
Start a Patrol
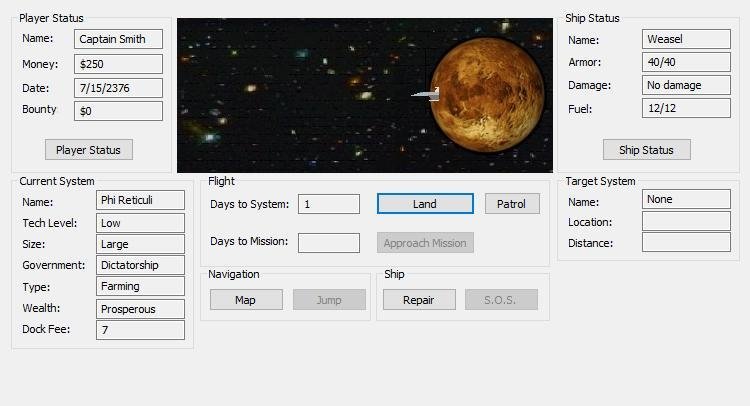point(512,204)
